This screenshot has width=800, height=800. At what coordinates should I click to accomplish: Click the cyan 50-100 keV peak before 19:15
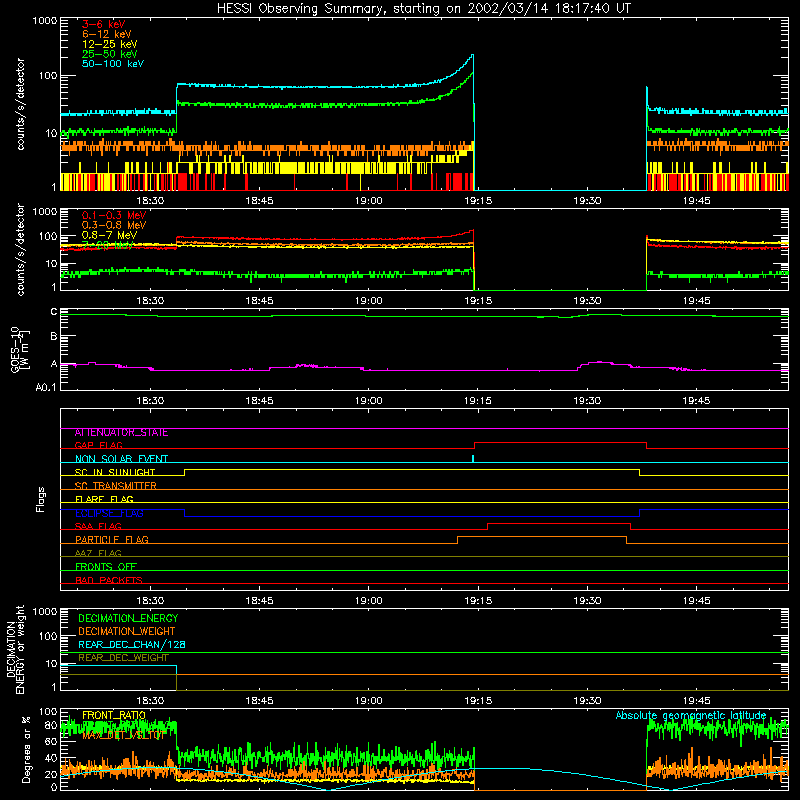[x=472, y=55]
